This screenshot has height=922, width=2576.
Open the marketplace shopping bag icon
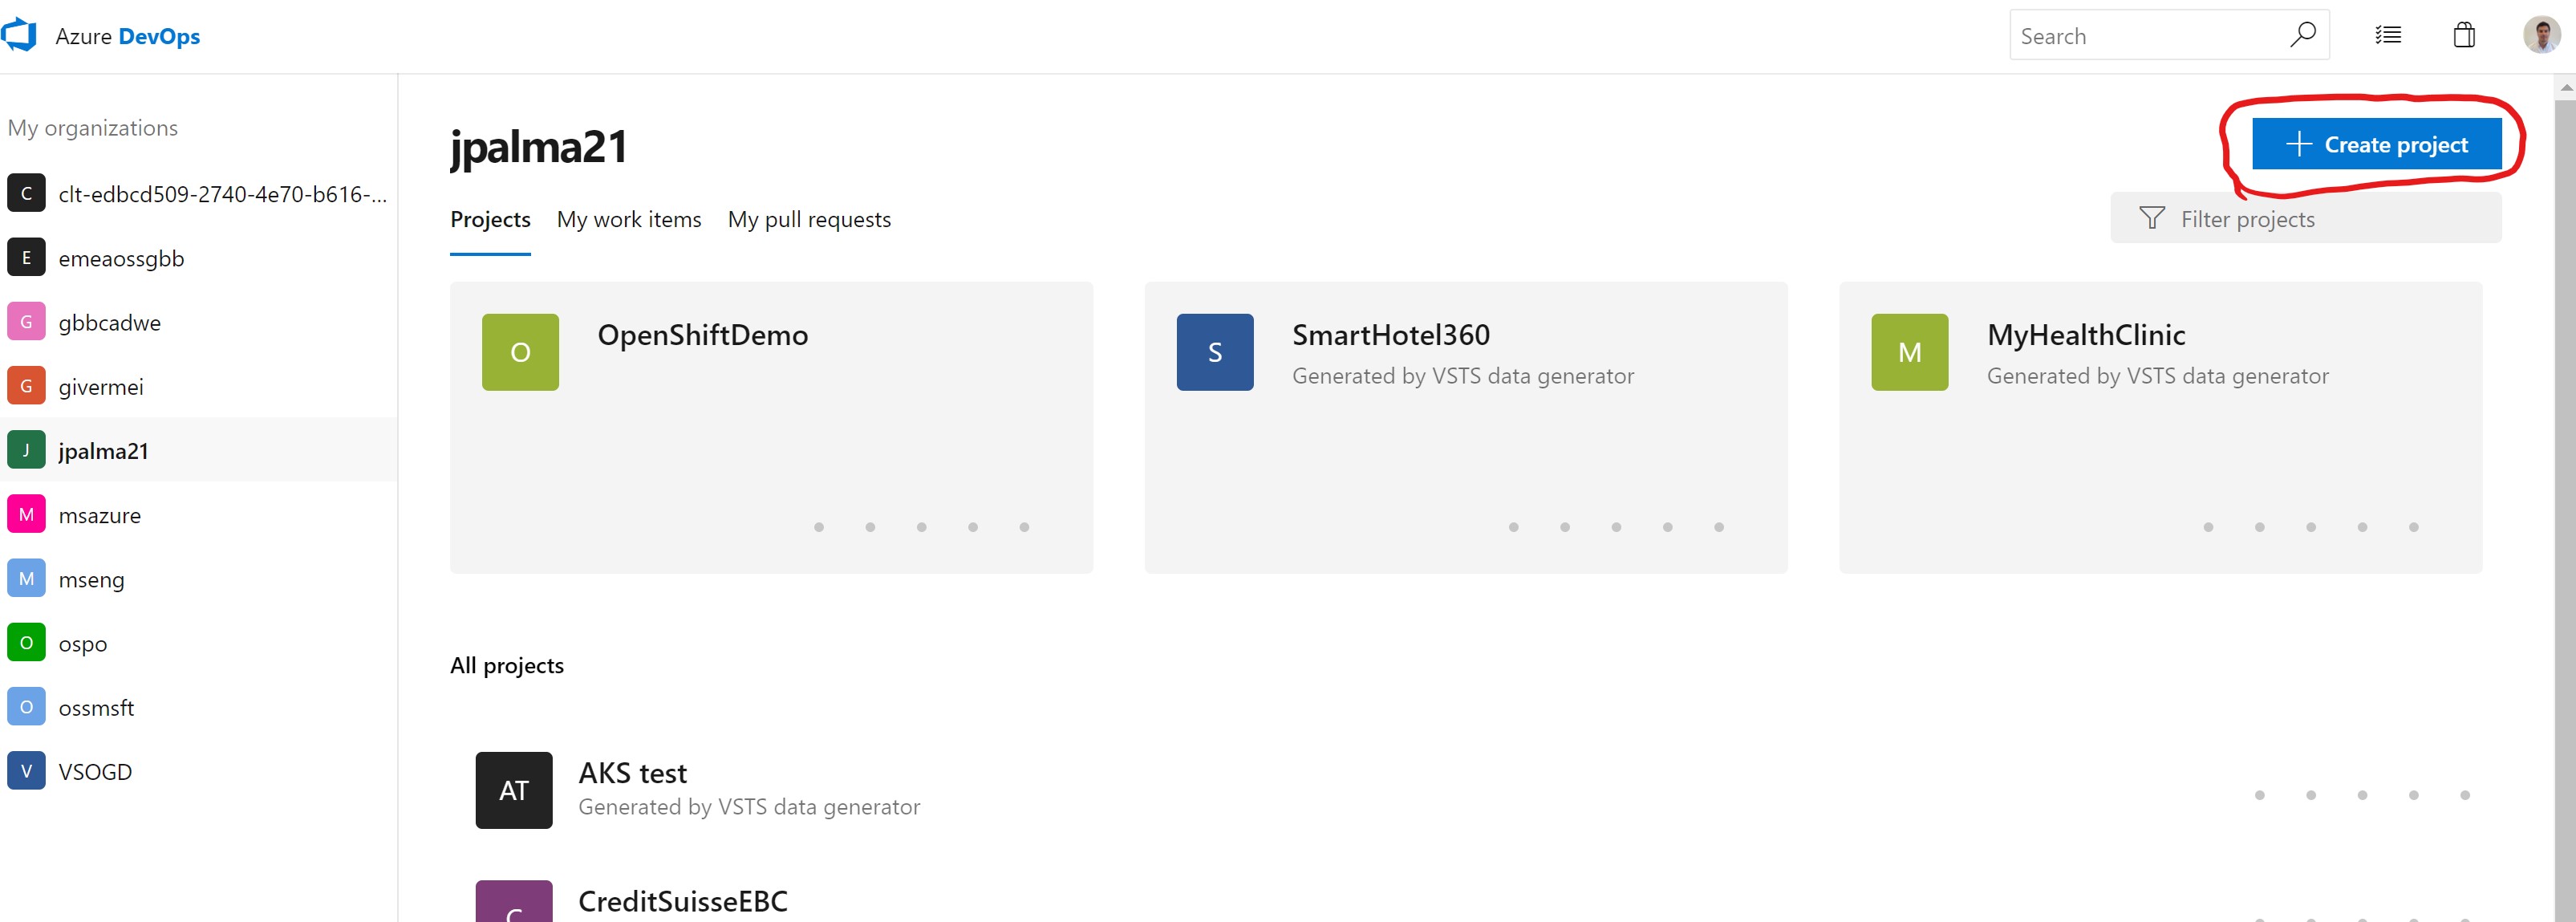[2464, 35]
